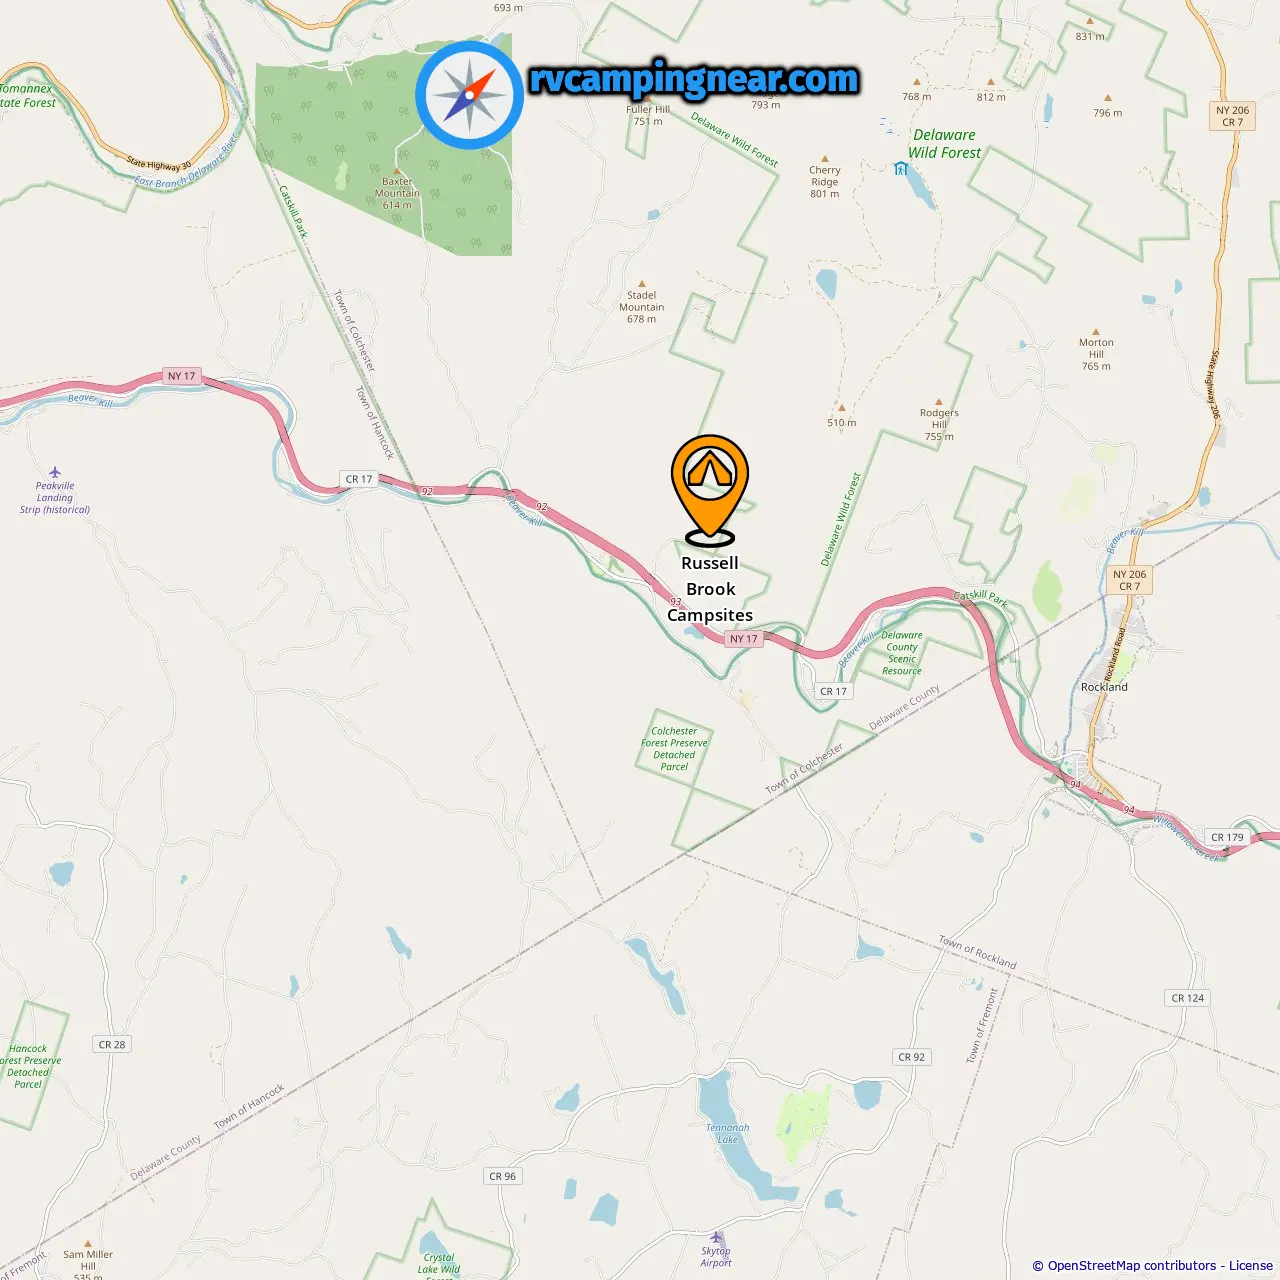Screen dimensions: 1280x1280
Task: Click the Morton Hill peak marker
Action: click(1096, 331)
